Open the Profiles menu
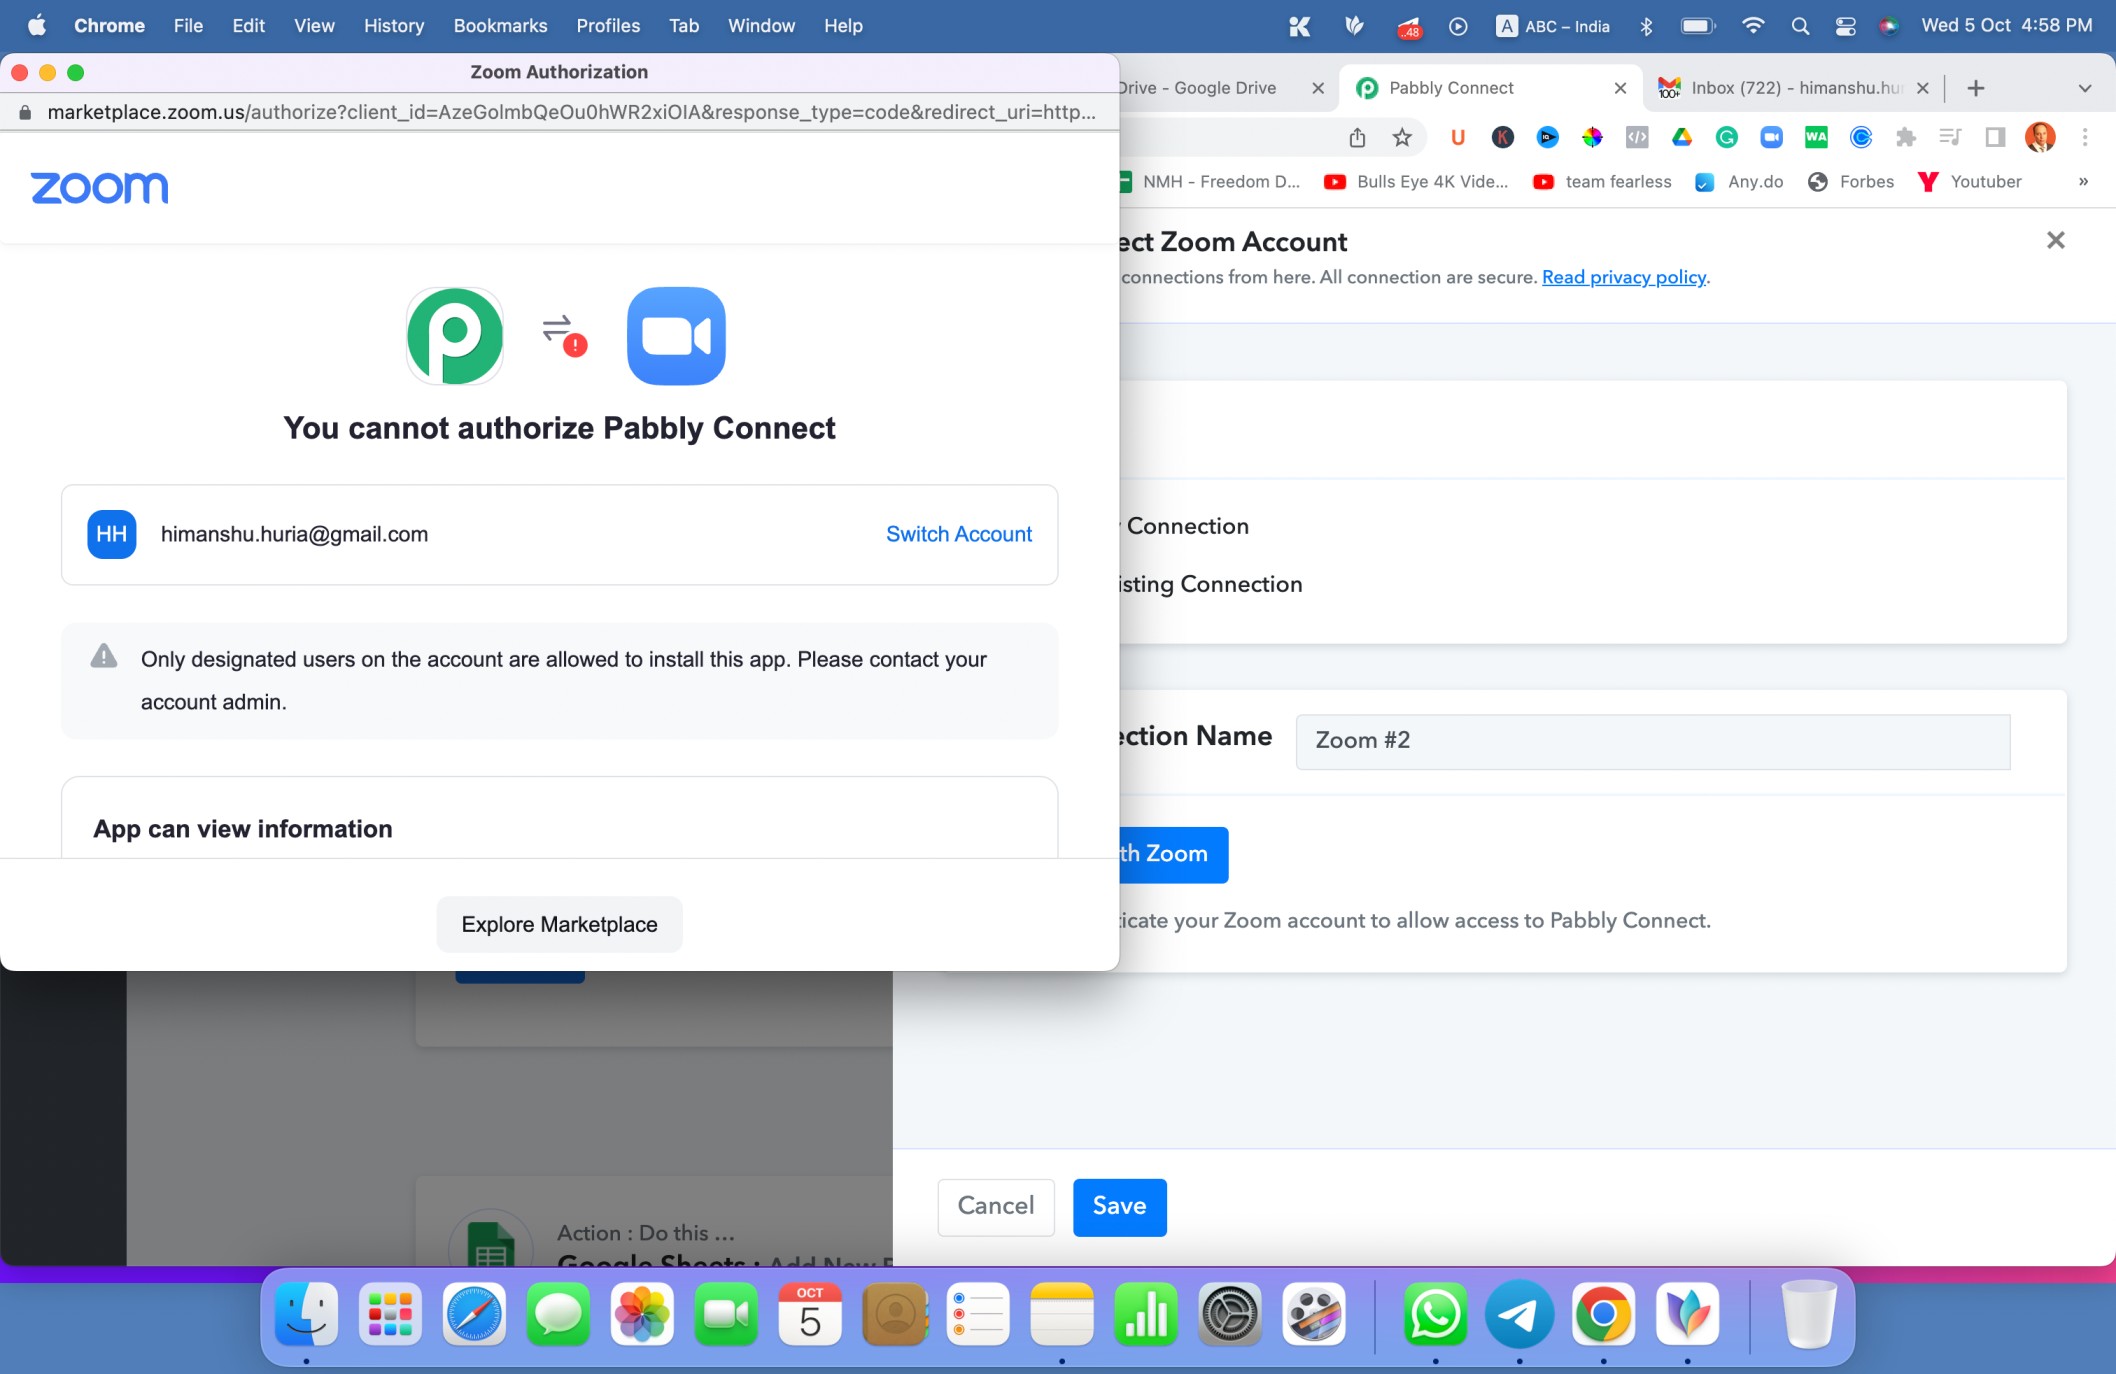Screen dimensions: 2116x1374 tap(608, 26)
